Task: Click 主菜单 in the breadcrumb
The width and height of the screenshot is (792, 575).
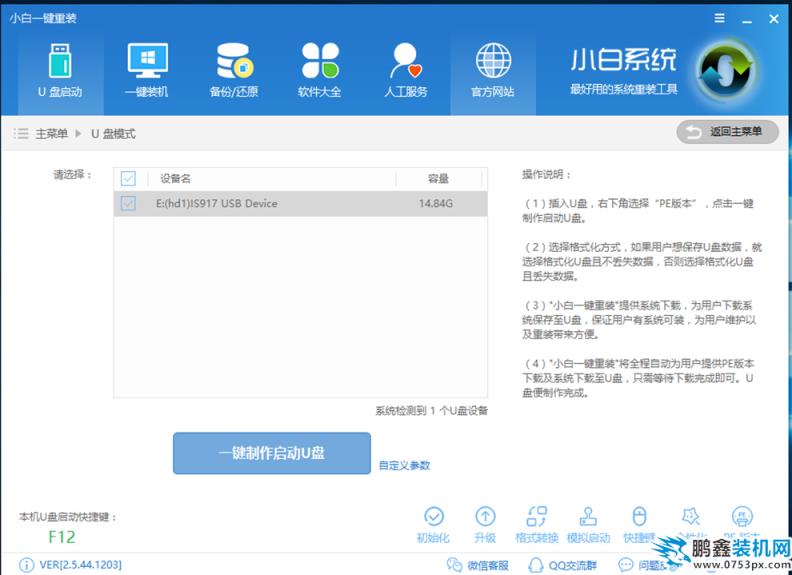Action: [51, 134]
